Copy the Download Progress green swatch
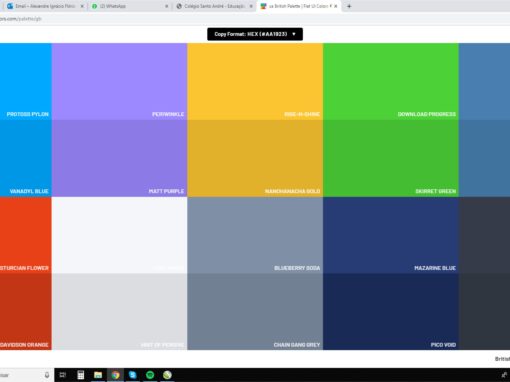This screenshot has height=382, width=510. click(x=391, y=82)
